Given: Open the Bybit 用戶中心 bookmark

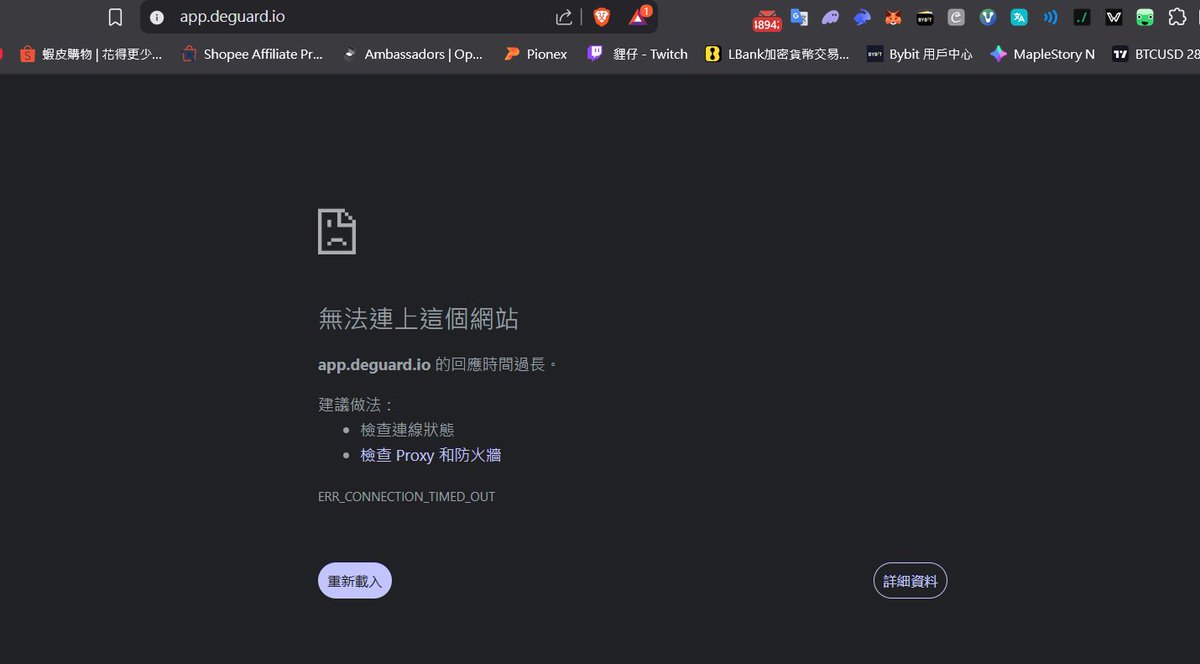Looking at the screenshot, I should coord(919,54).
